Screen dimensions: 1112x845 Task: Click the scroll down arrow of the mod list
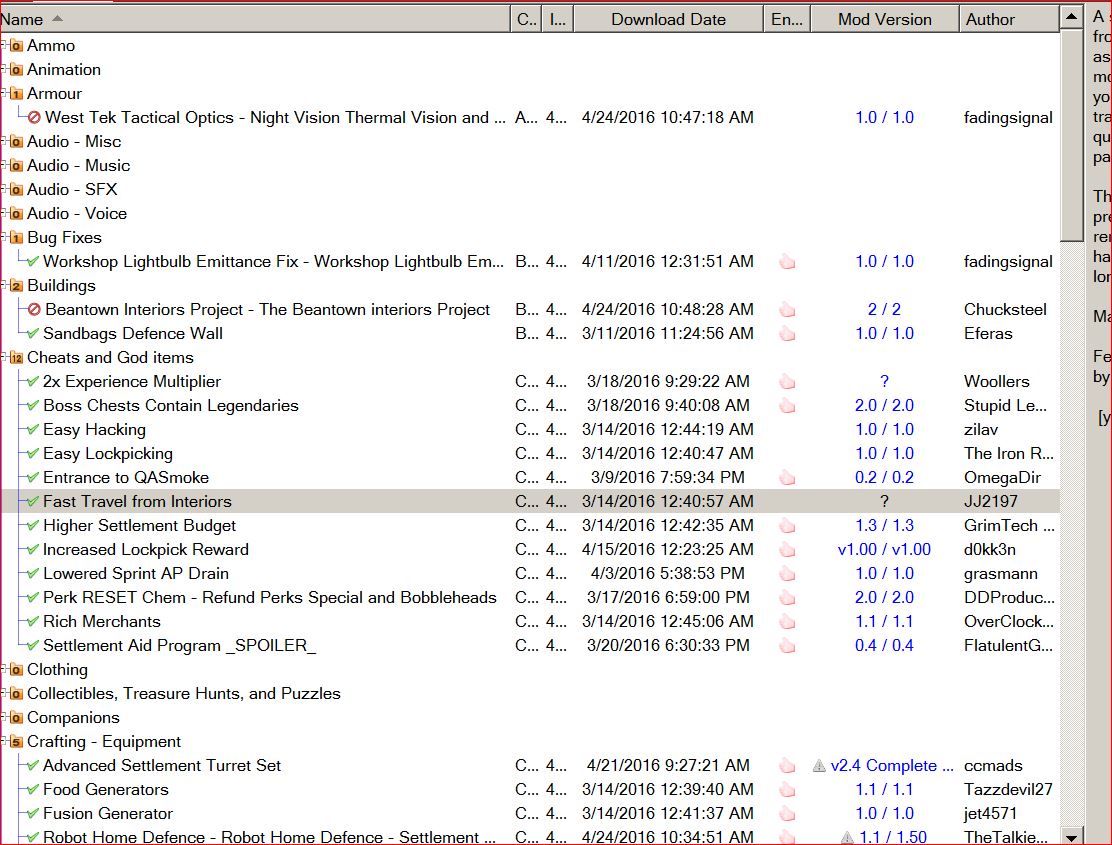[x=1071, y=836]
